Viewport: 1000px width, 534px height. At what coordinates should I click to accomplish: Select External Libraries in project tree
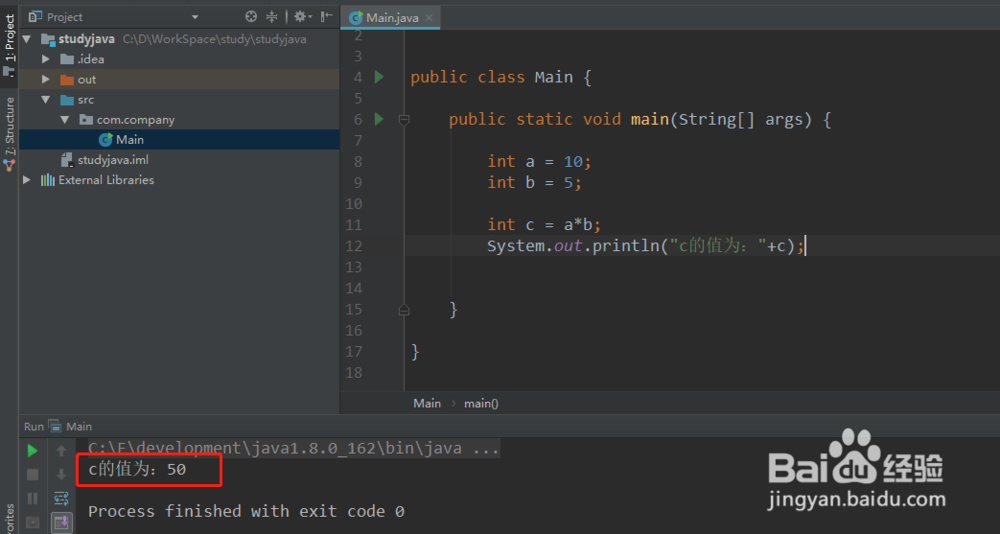(x=179, y=180)
